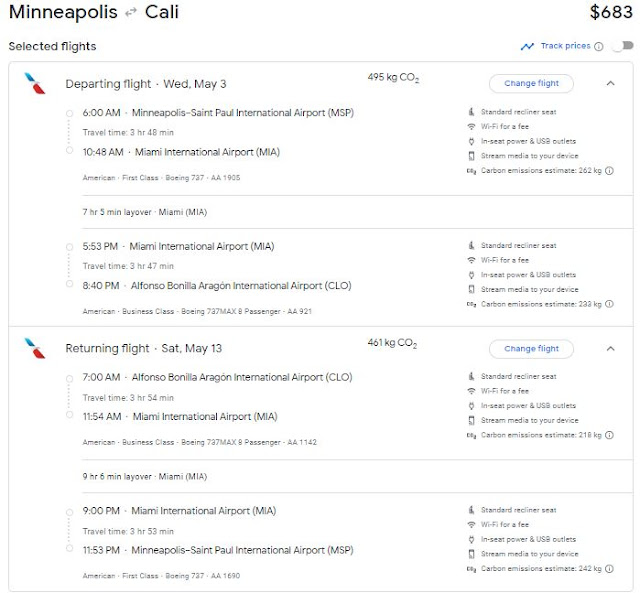Click the seat icon for flight AA 1905
Viewport: 640px width, 593px height.
(x=471, y=111)
